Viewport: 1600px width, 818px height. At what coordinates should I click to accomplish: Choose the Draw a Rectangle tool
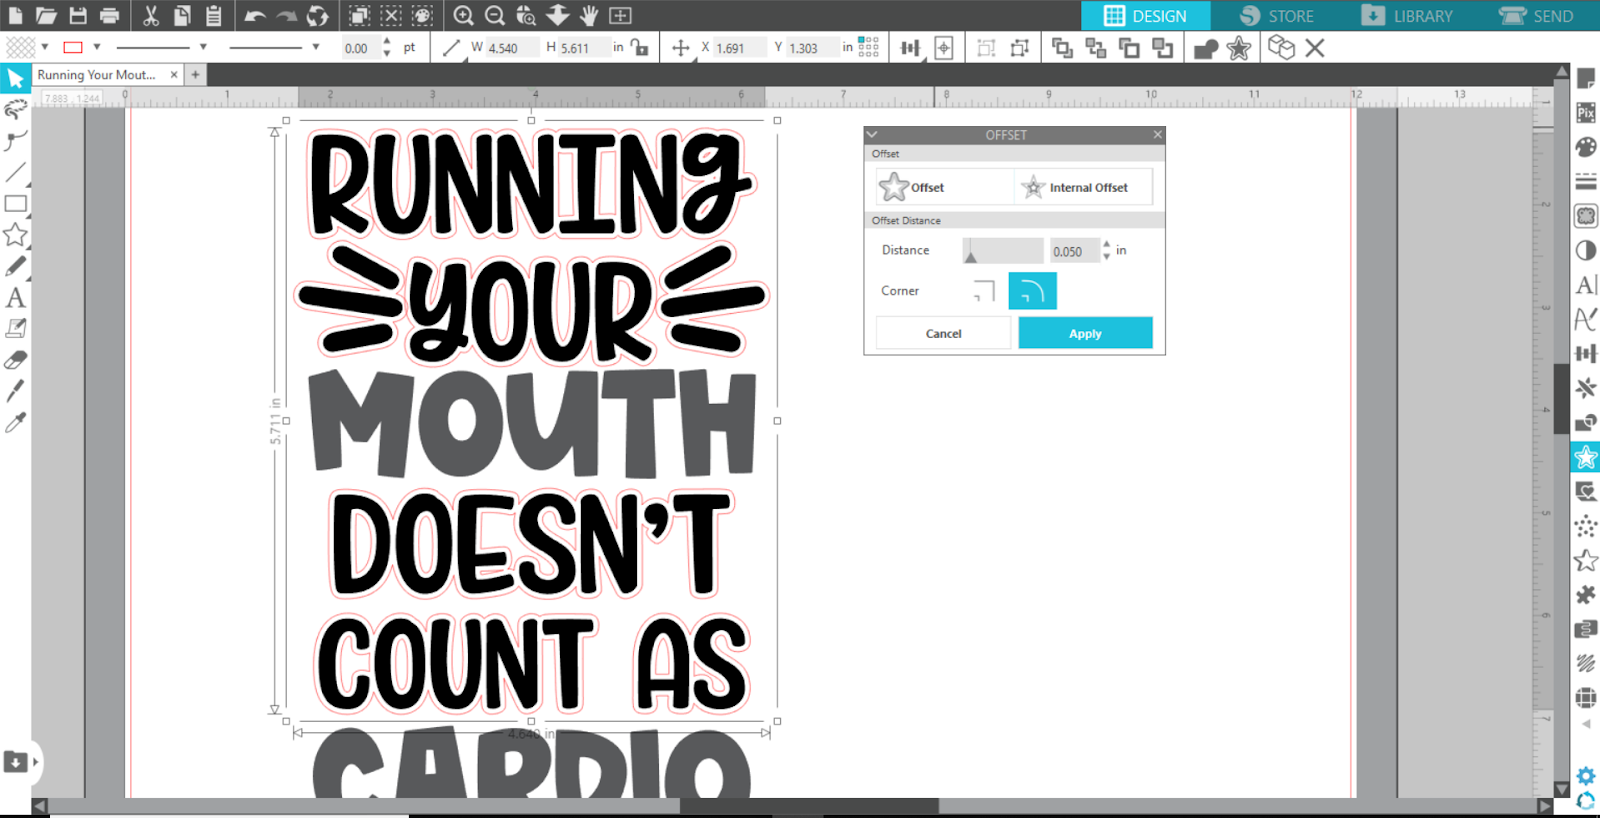pyautogui.click(x=15, y=204)
